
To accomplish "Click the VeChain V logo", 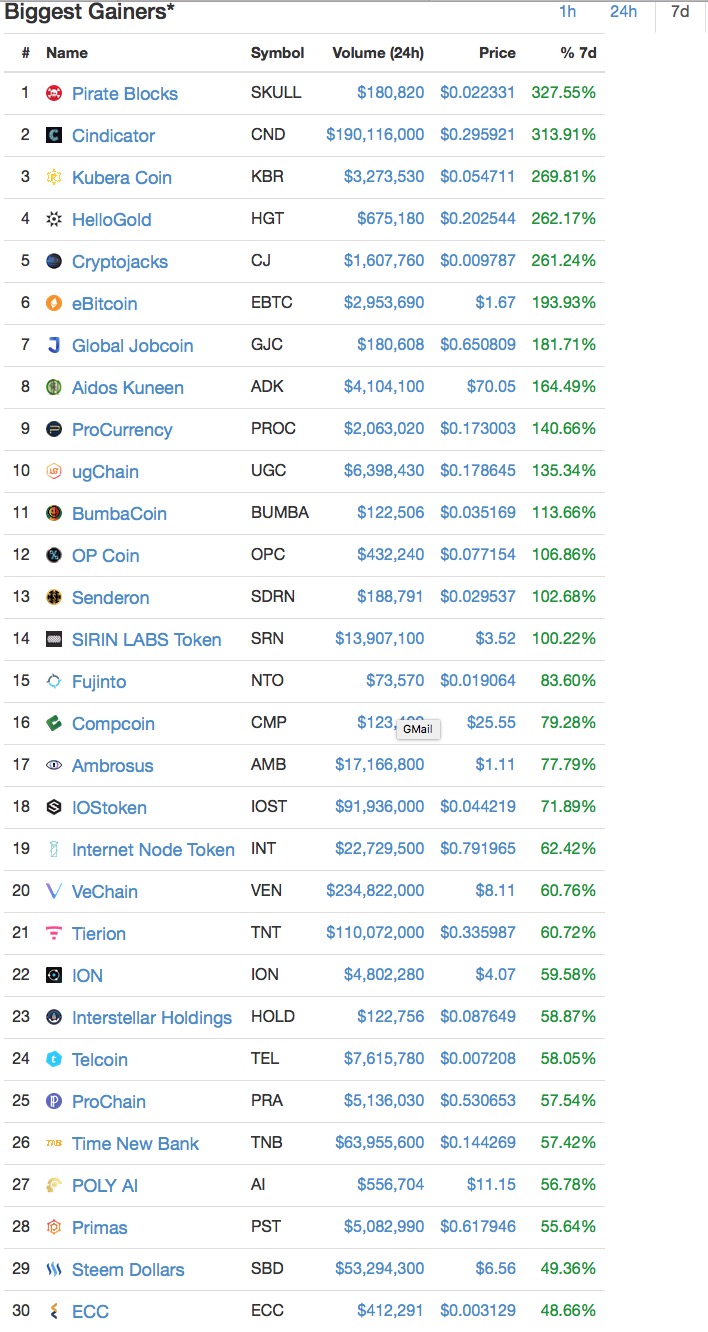I will coord(54,892).
